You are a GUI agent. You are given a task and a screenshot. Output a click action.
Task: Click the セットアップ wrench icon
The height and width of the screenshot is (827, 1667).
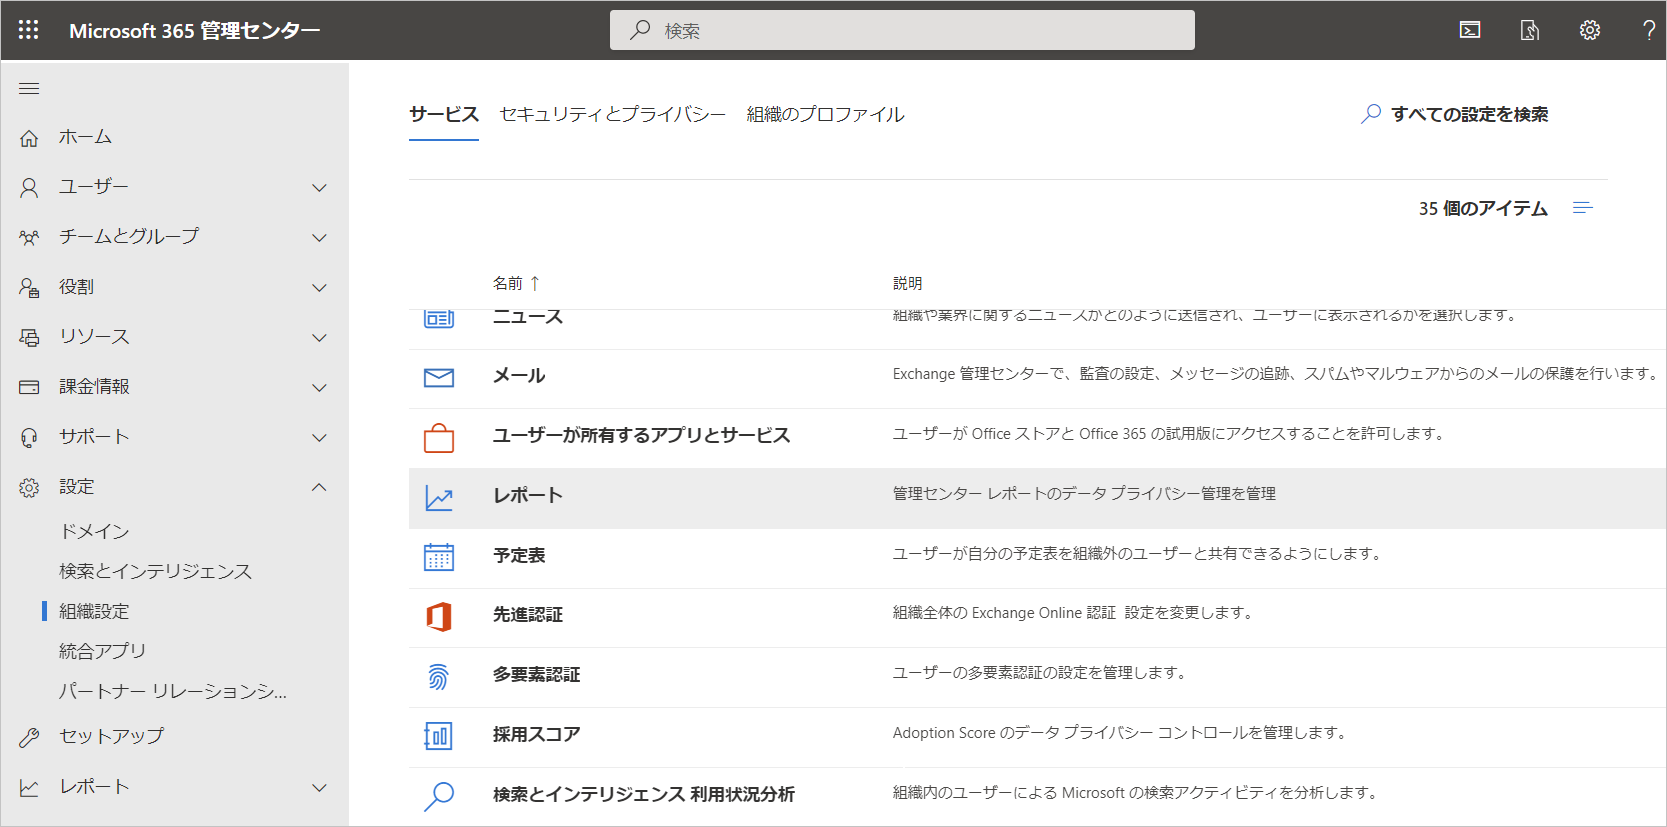[x=29, y=737]
